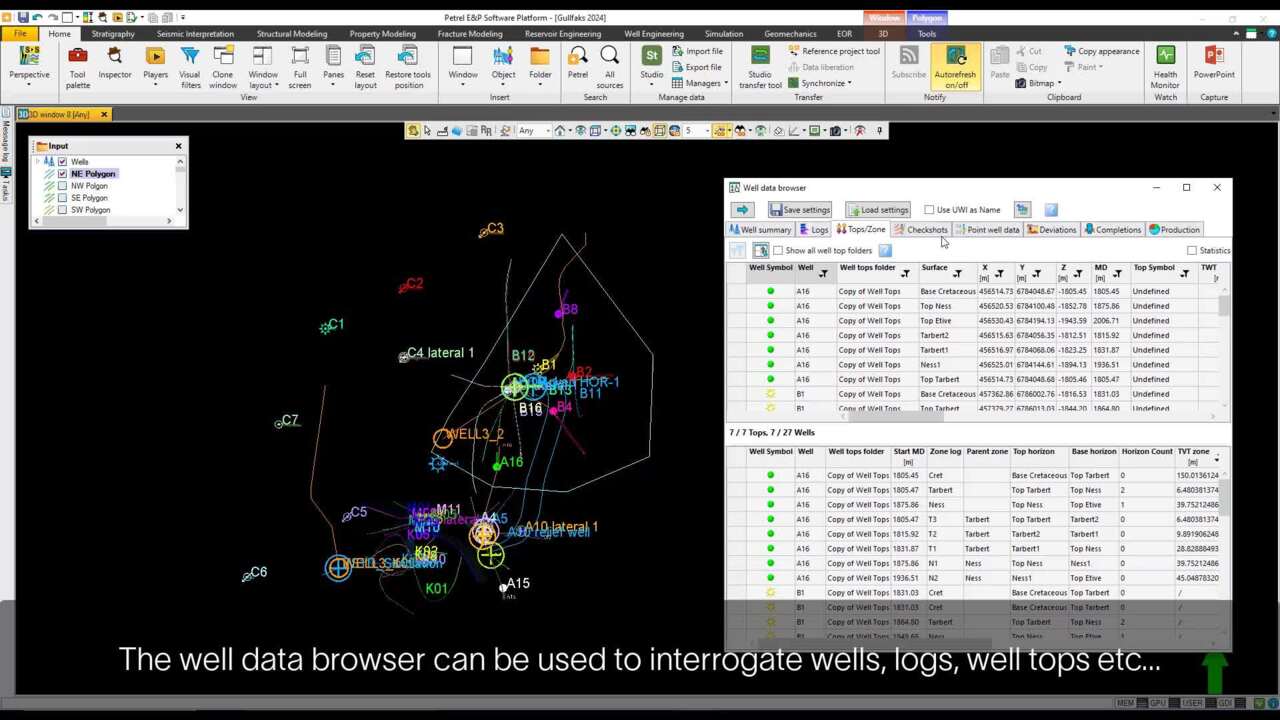Click the well tops table vertical scrollbar
Image resolution: width=1280 pixels, height=720 pixels.
(x=1226, y=346)
